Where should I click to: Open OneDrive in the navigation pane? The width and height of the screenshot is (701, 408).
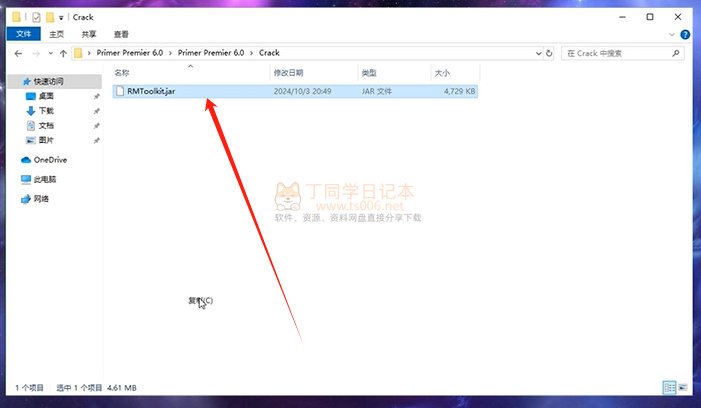point(51,160)
